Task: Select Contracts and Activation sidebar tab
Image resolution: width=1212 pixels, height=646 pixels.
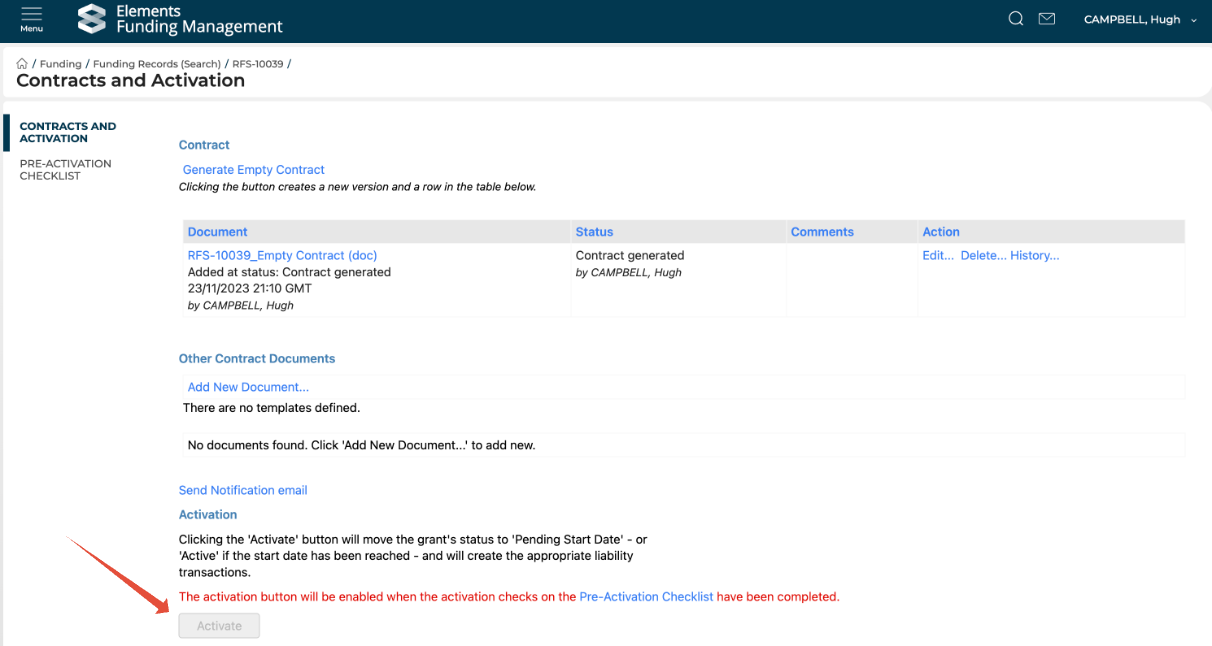Action: [x=67, y=132]
